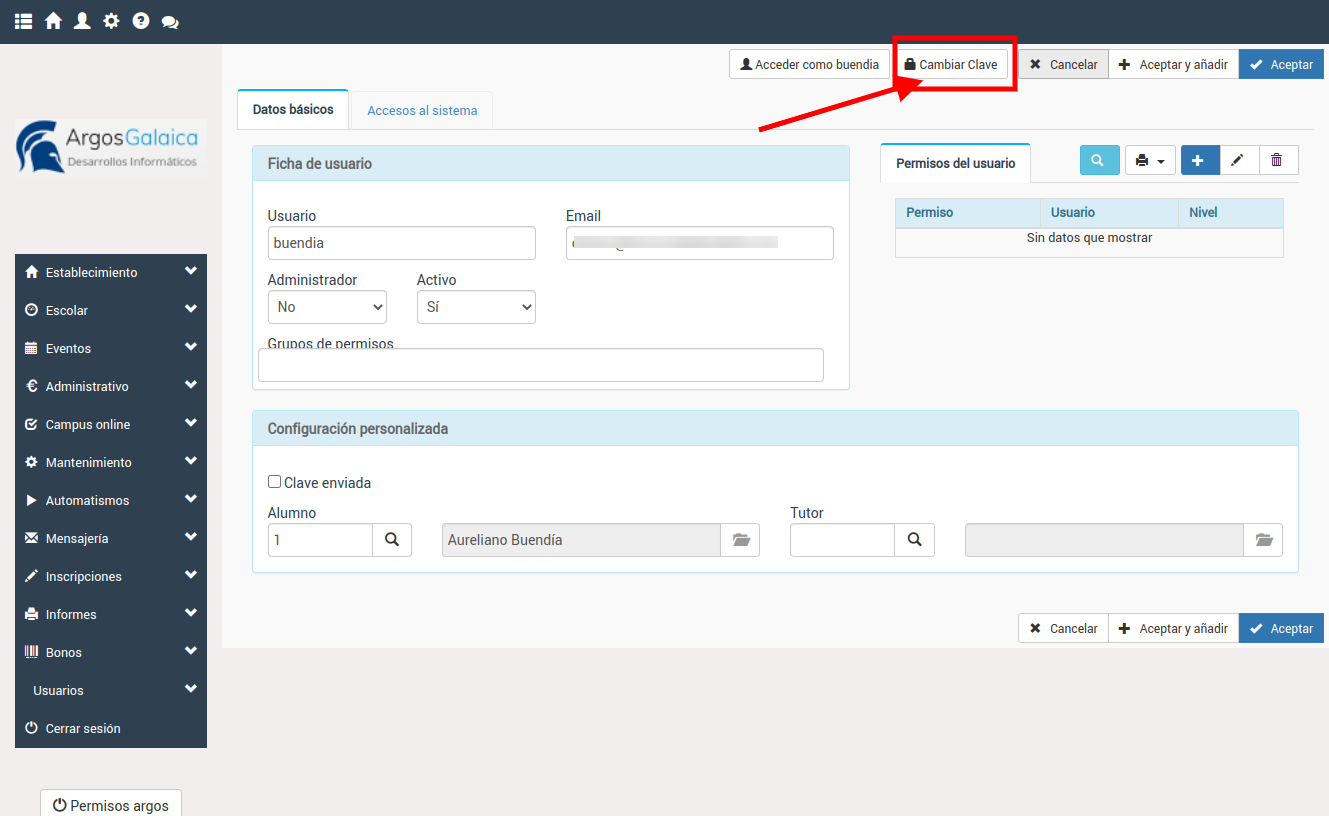Delete permission with the trash icon
Screen dimensions: 1329x816
tap(1277, 160)
